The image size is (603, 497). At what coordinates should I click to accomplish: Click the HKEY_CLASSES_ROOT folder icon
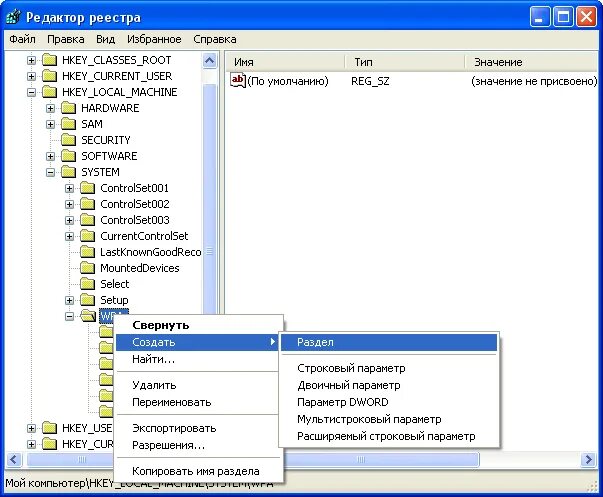[49, 60]
